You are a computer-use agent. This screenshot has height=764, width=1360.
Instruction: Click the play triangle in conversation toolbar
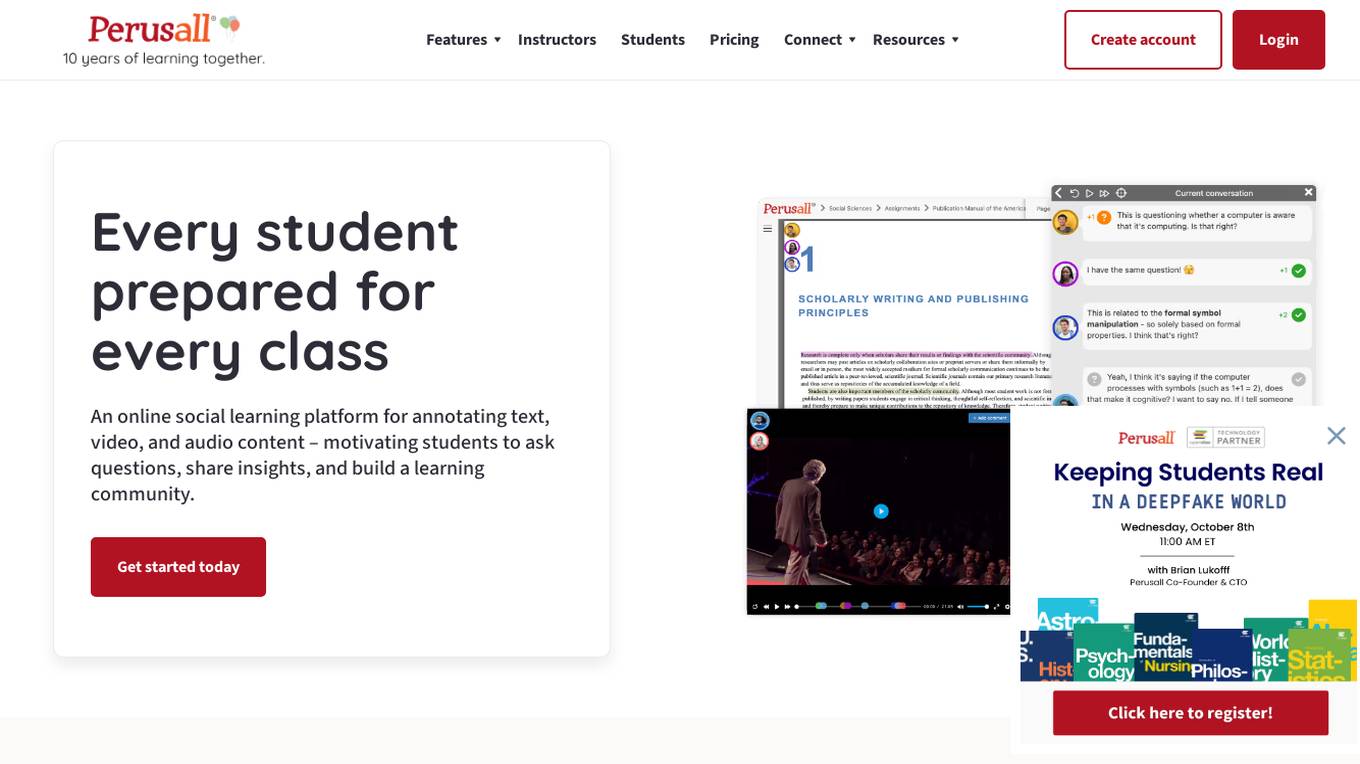coord(1089,193)
